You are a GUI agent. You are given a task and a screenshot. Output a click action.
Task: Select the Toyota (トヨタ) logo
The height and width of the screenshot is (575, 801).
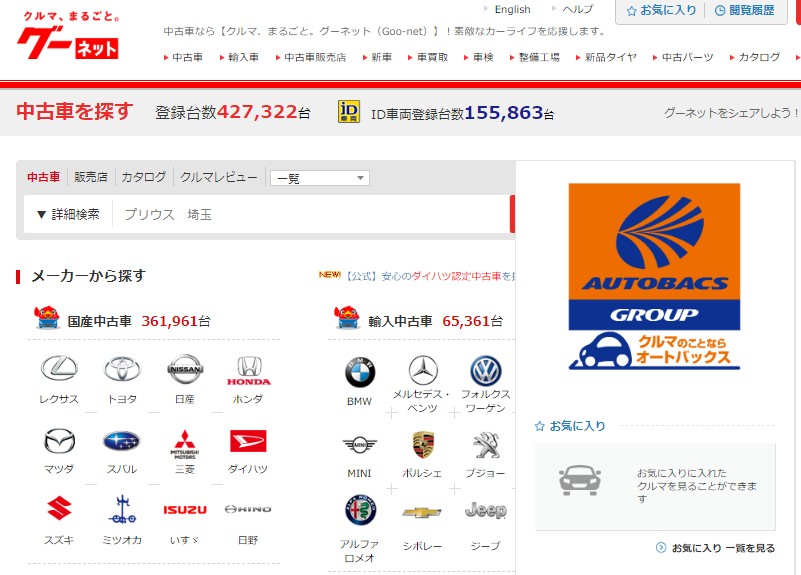point(122,368)
